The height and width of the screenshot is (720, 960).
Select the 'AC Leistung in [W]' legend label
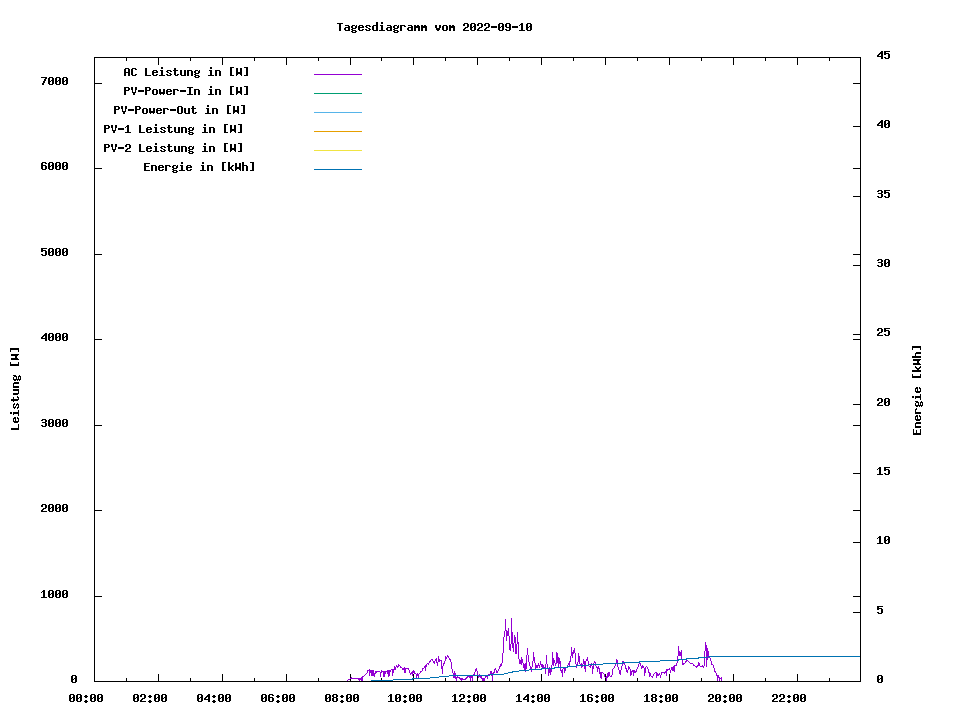[x=186, y=72]
